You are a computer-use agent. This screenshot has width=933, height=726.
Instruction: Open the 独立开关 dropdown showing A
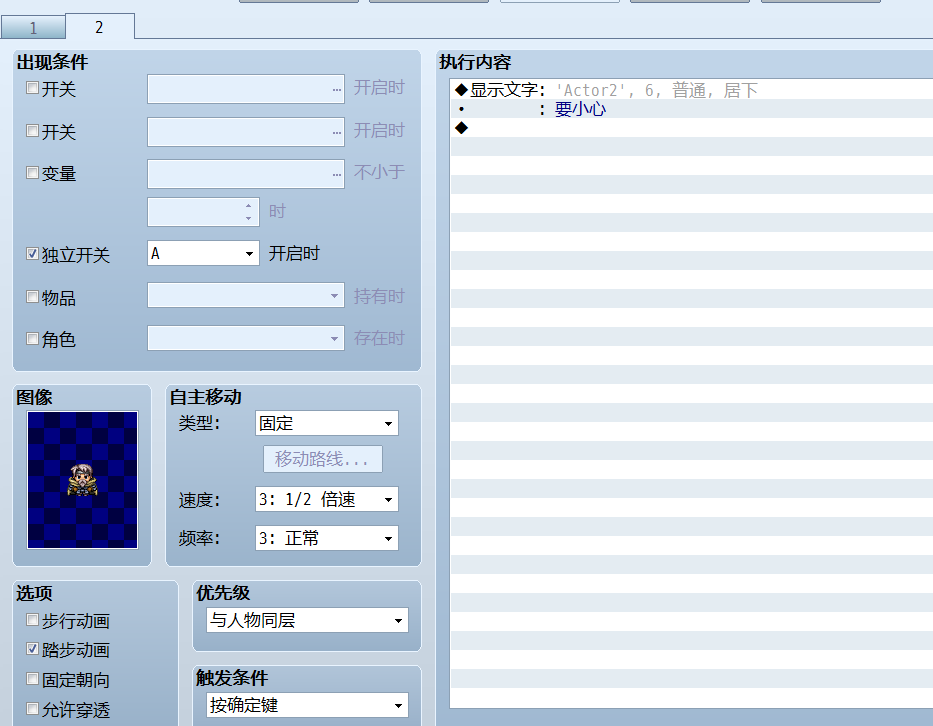coord(203,254)
